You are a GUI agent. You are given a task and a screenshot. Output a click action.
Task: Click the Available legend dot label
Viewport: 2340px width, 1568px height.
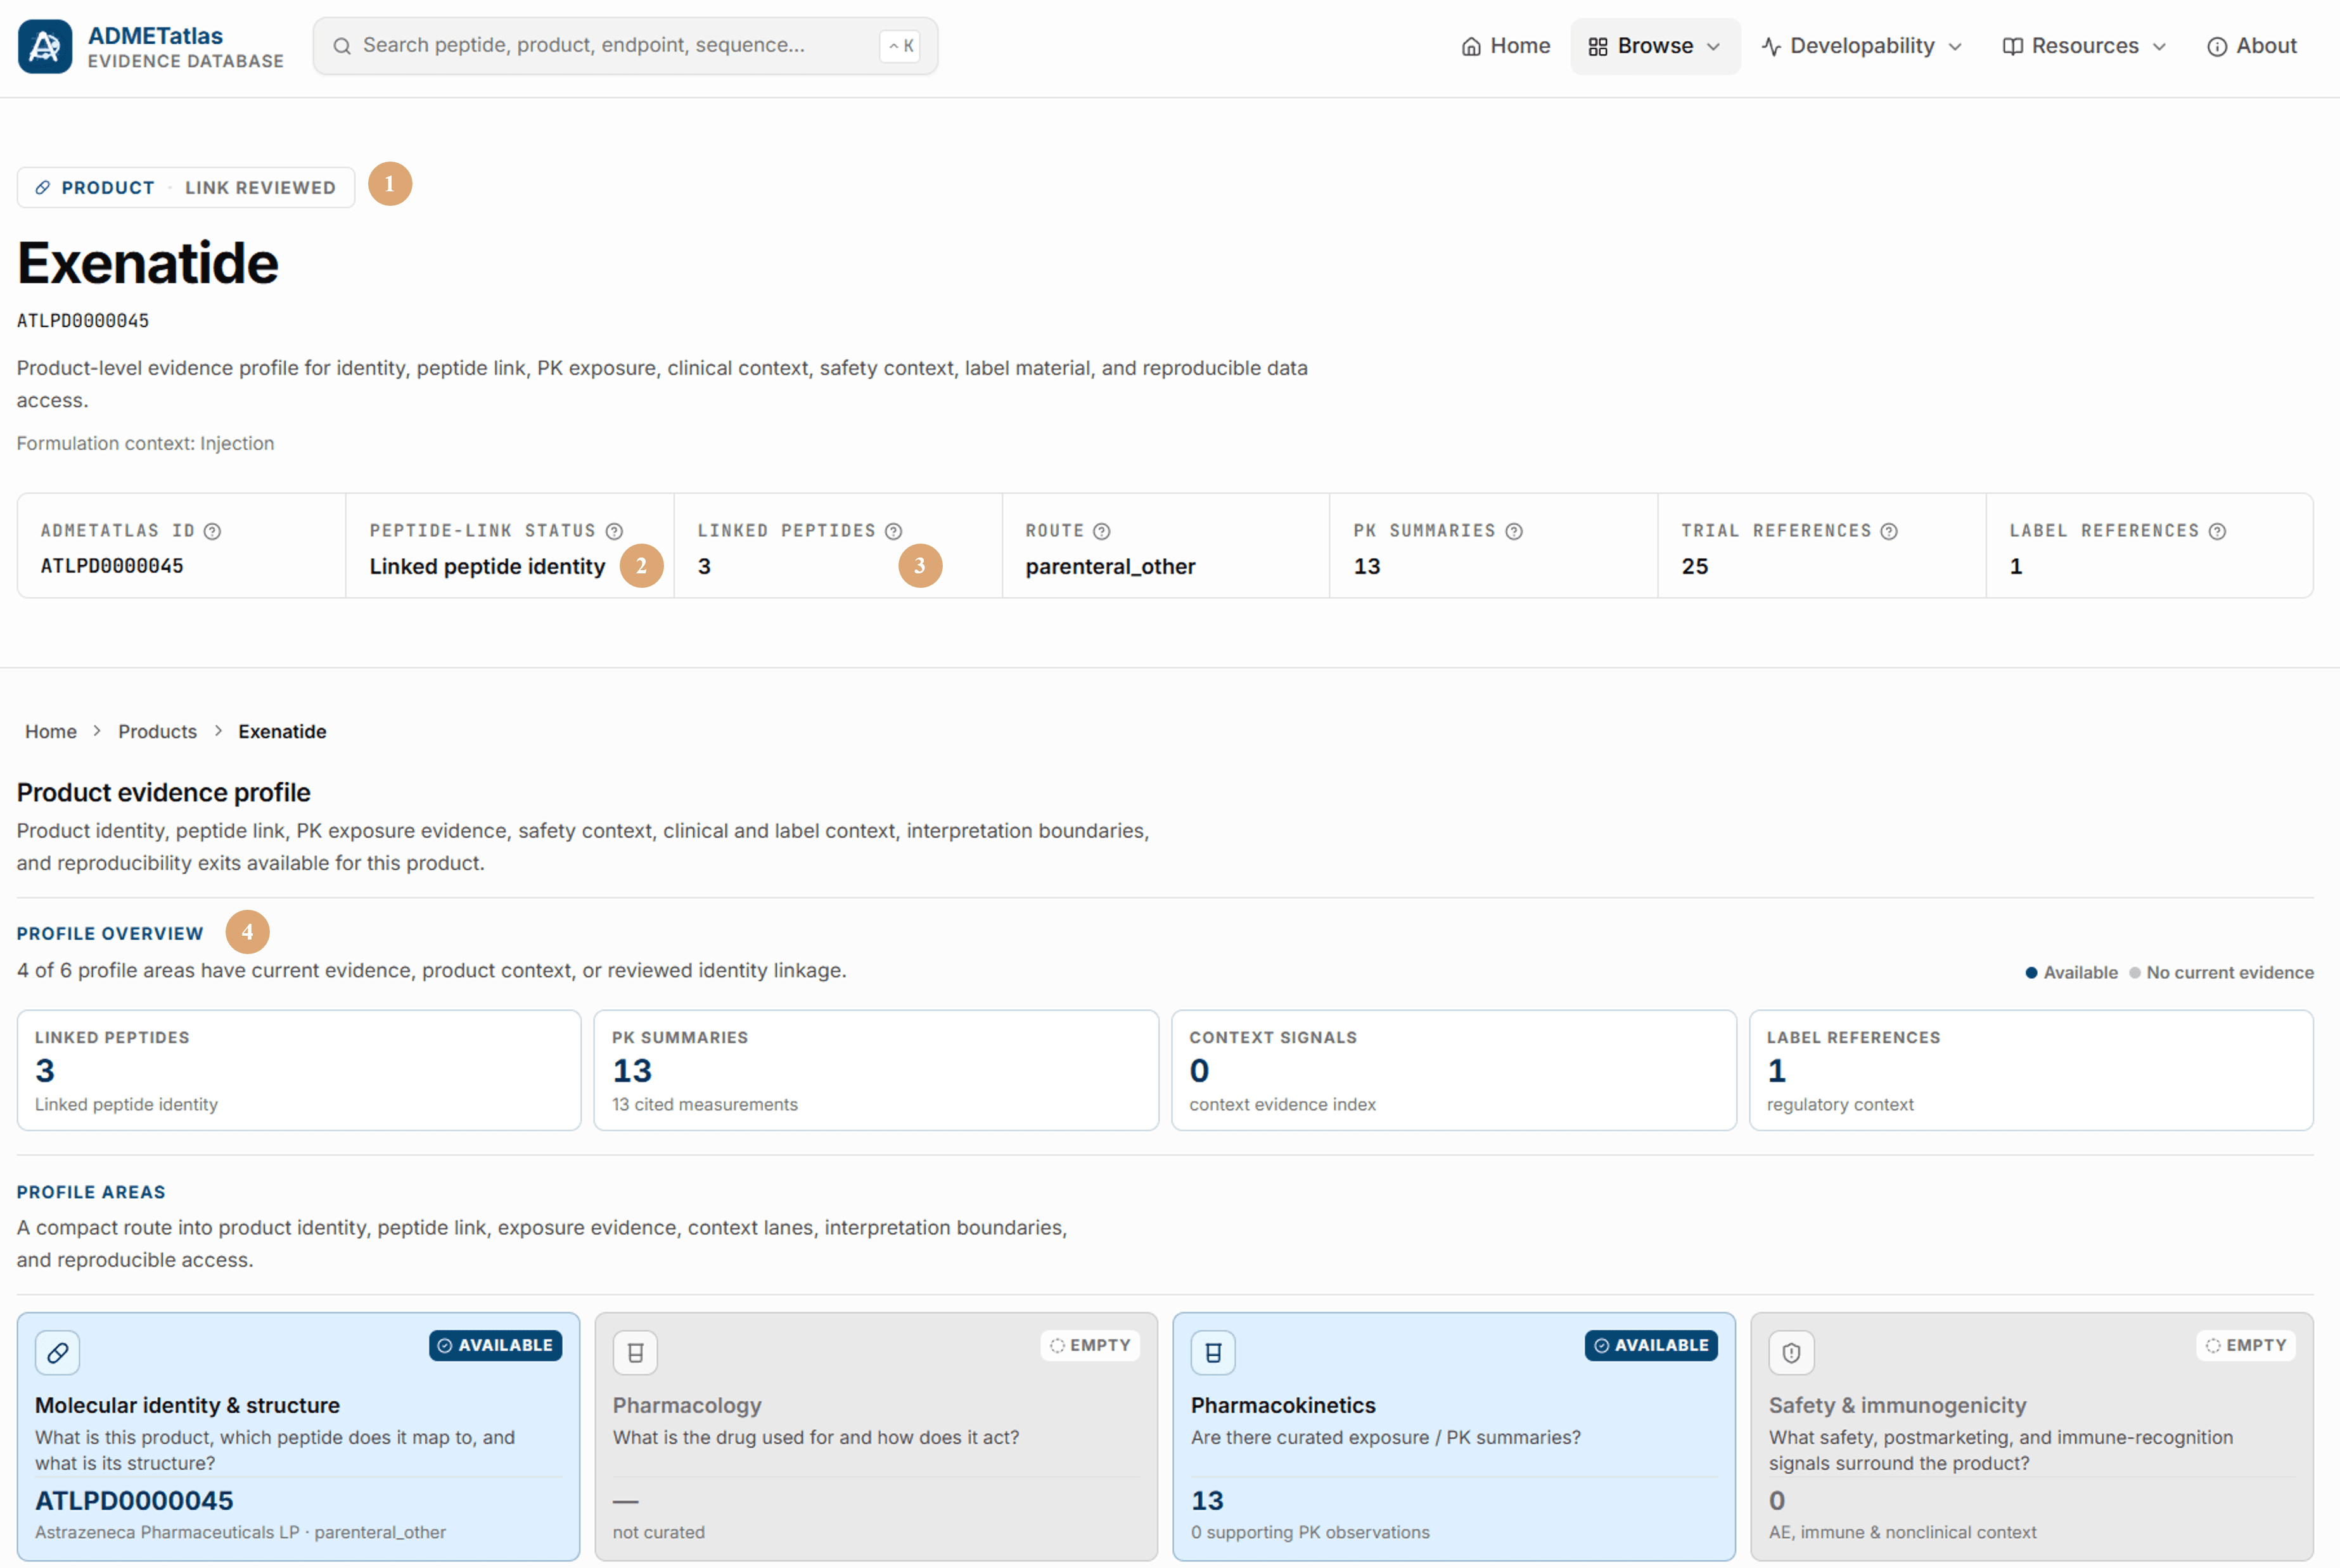pyautogui.click(x=2071, y=972)
